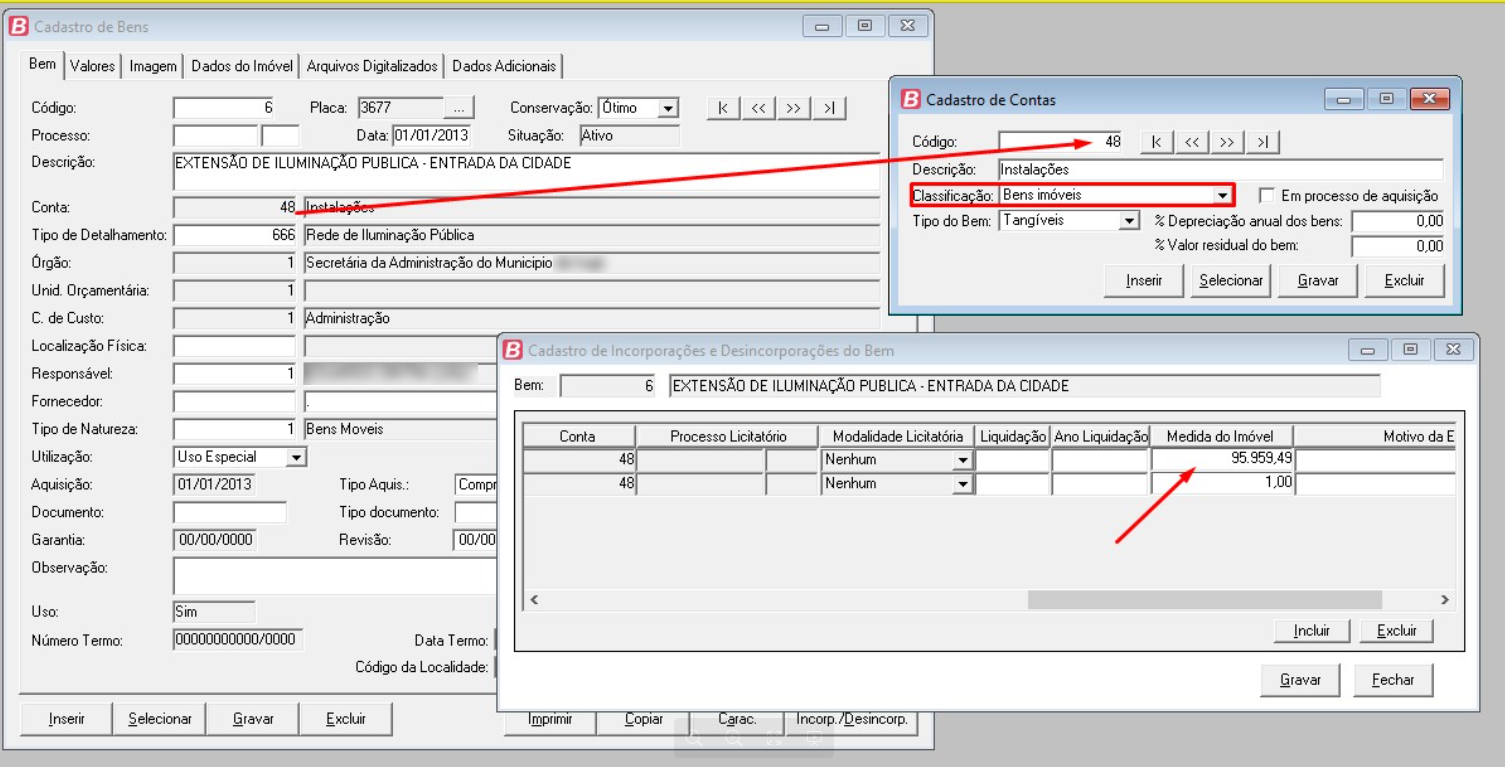Open Modalidade Licitatória dropdown in 95.959,49 row
The width and height of the screenshot is (1505, 767).
962,460
